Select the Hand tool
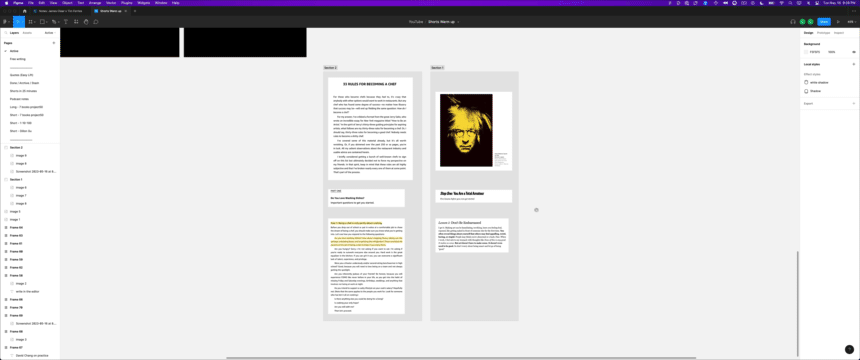 click(86, 22)
